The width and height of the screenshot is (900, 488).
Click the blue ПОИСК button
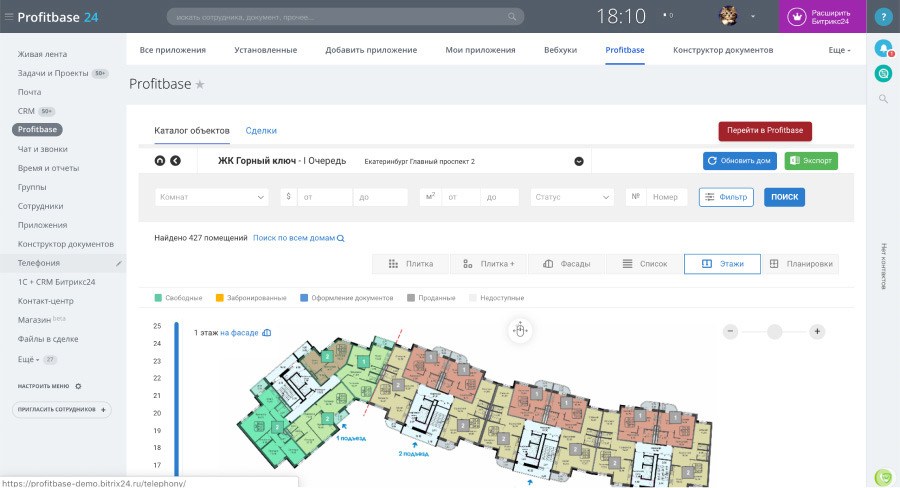[x=785, y=197]
